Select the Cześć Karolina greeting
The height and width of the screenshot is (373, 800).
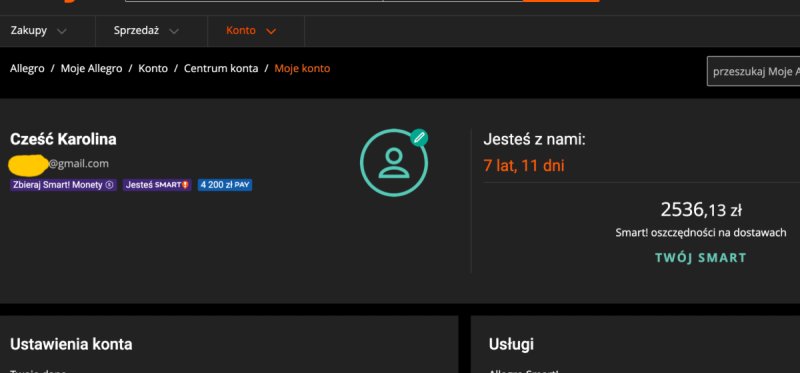tap(63, 139)
